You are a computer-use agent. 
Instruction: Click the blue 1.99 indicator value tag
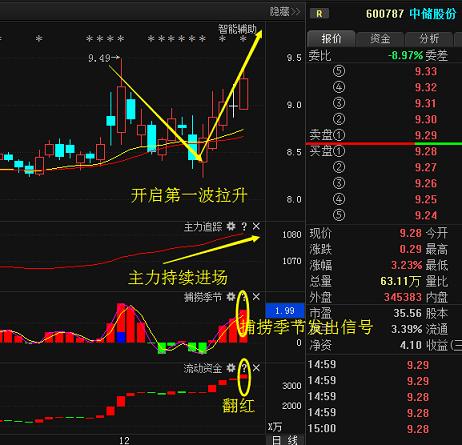(285, 311)
